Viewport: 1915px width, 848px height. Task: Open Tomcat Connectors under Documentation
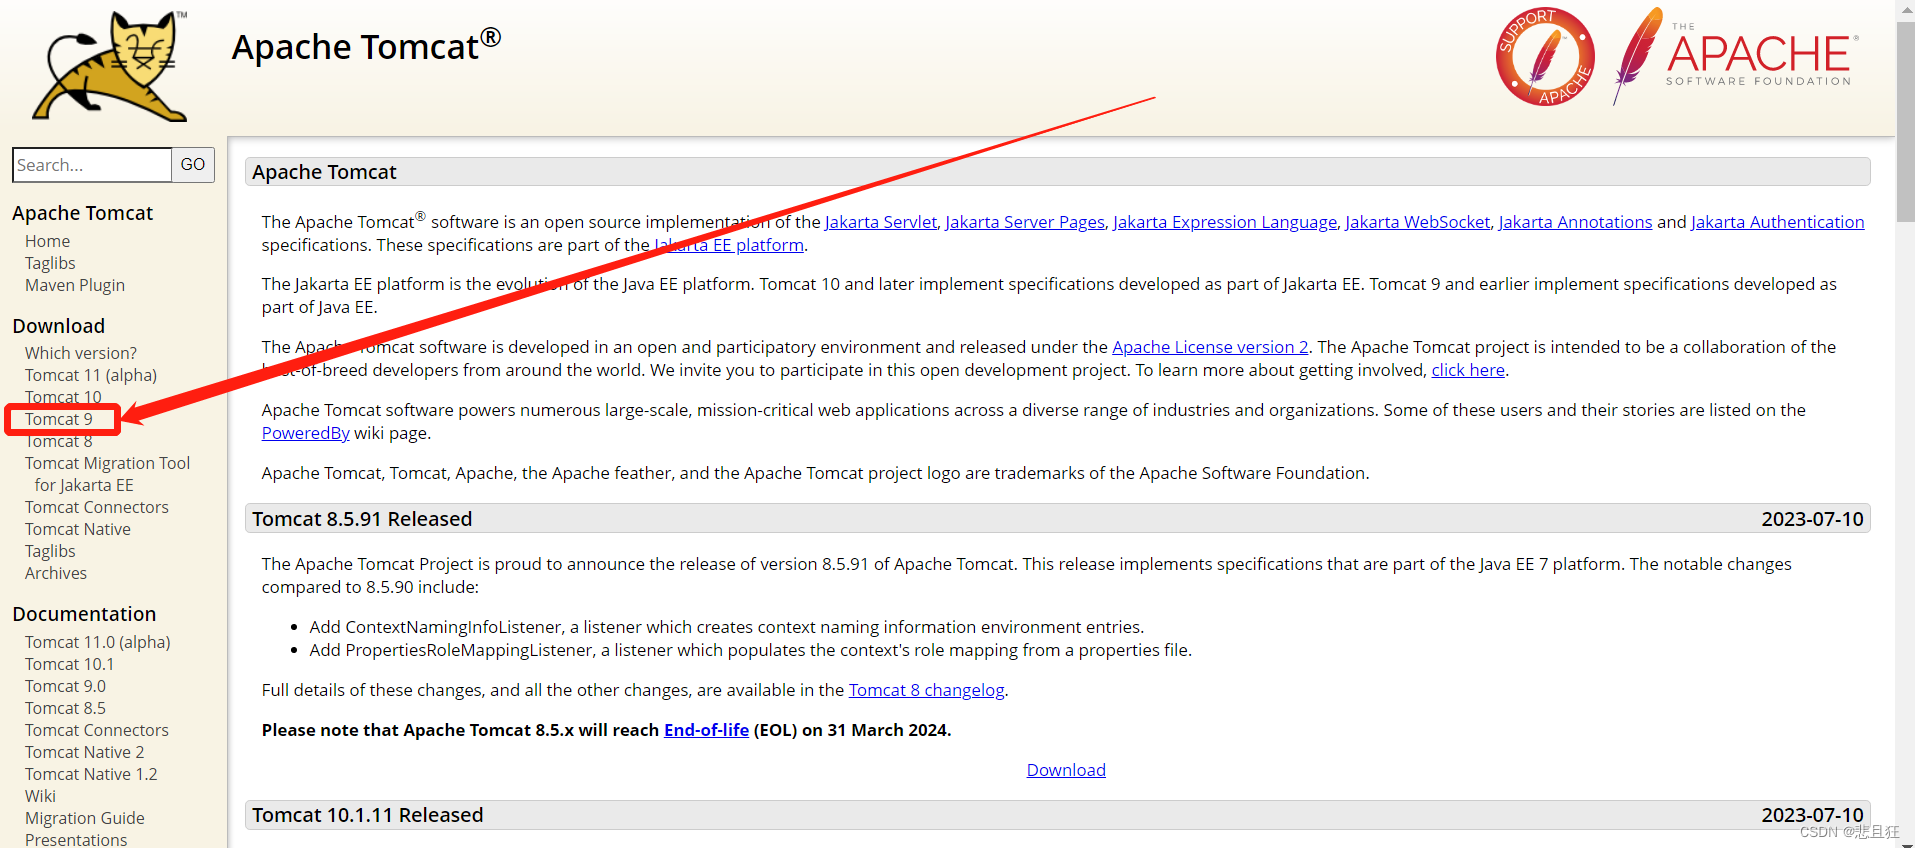(97, 730)
